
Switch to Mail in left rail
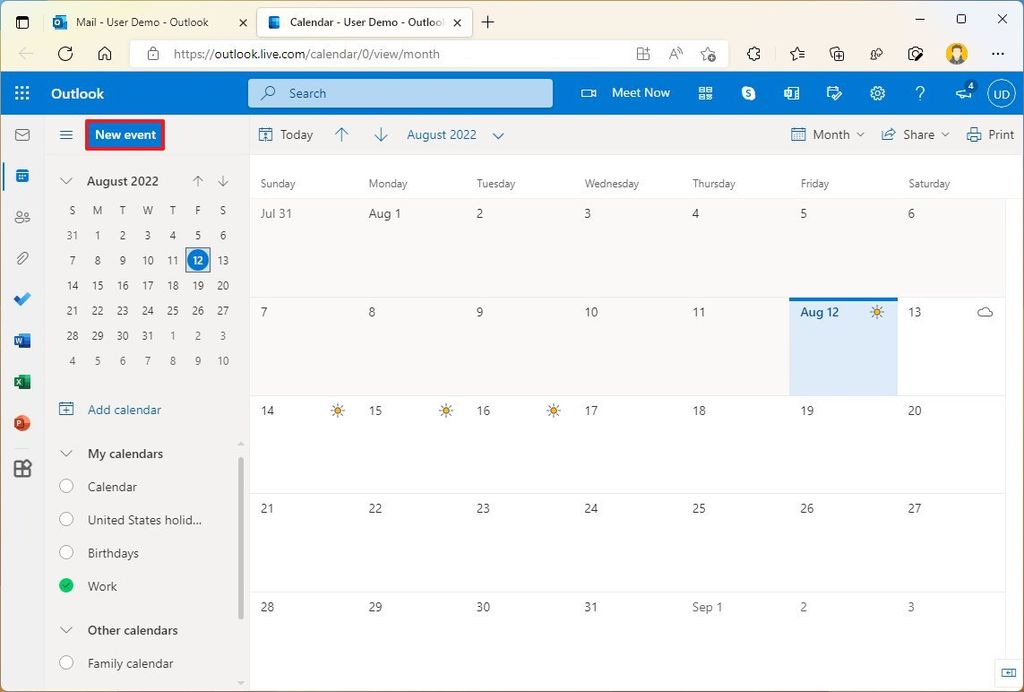pyautogui.click(x=22, y=134)
